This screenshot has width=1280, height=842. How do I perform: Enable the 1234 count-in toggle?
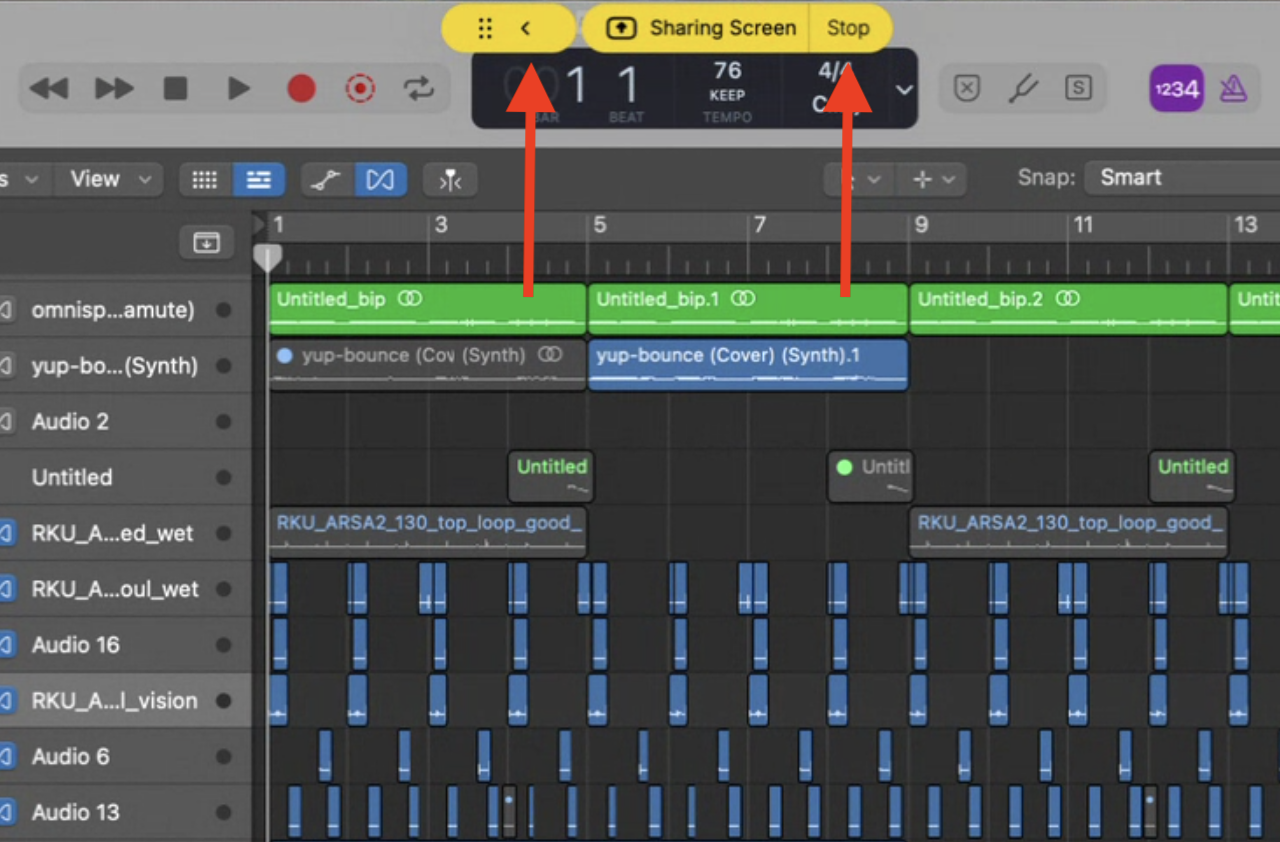(1176, 88)
